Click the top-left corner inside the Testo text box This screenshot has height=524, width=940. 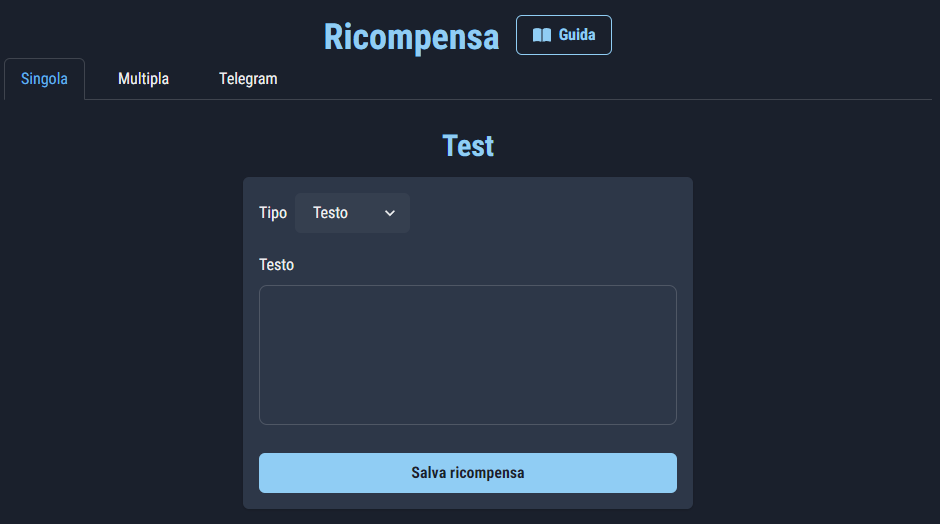coord(267,293)
